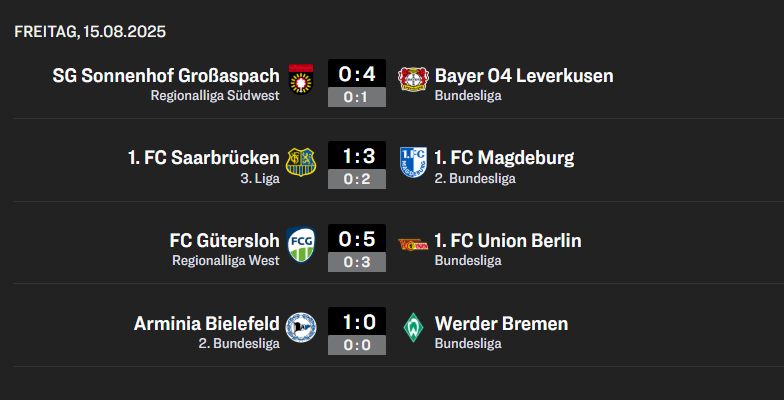Select the 1. FC Magdeburg club emblem
This screenshot has height=400, width=784.
point(413,161)
